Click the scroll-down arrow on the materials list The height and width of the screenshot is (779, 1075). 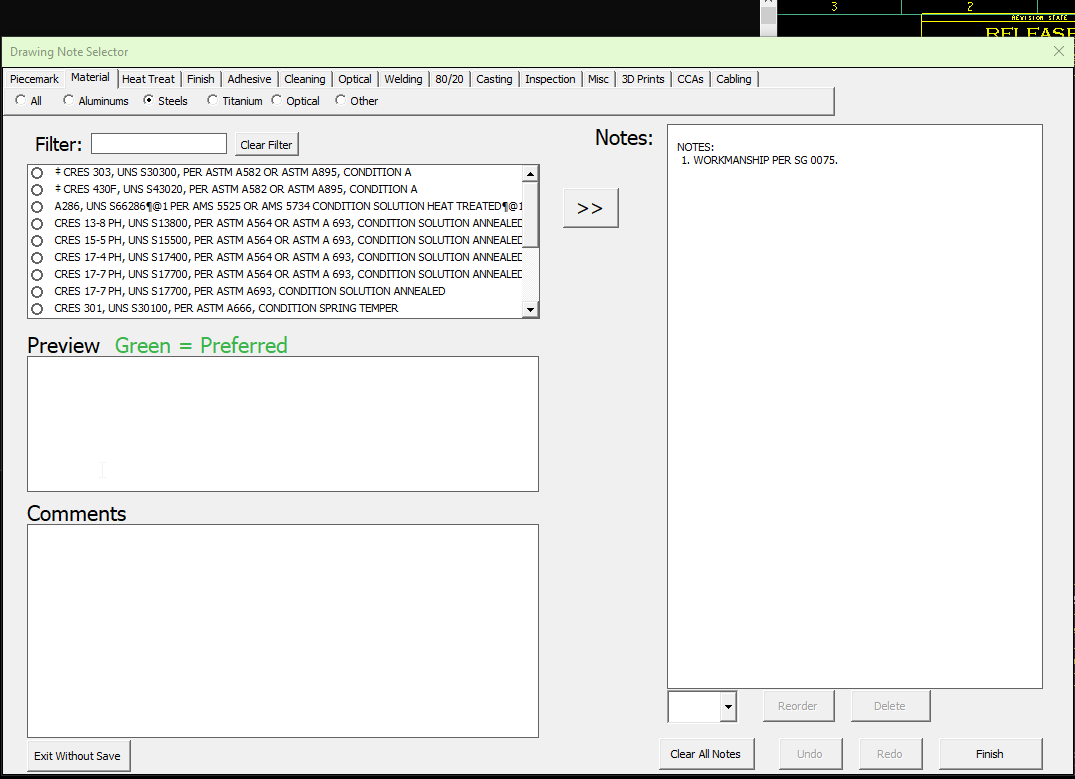[x=530, y=308]
